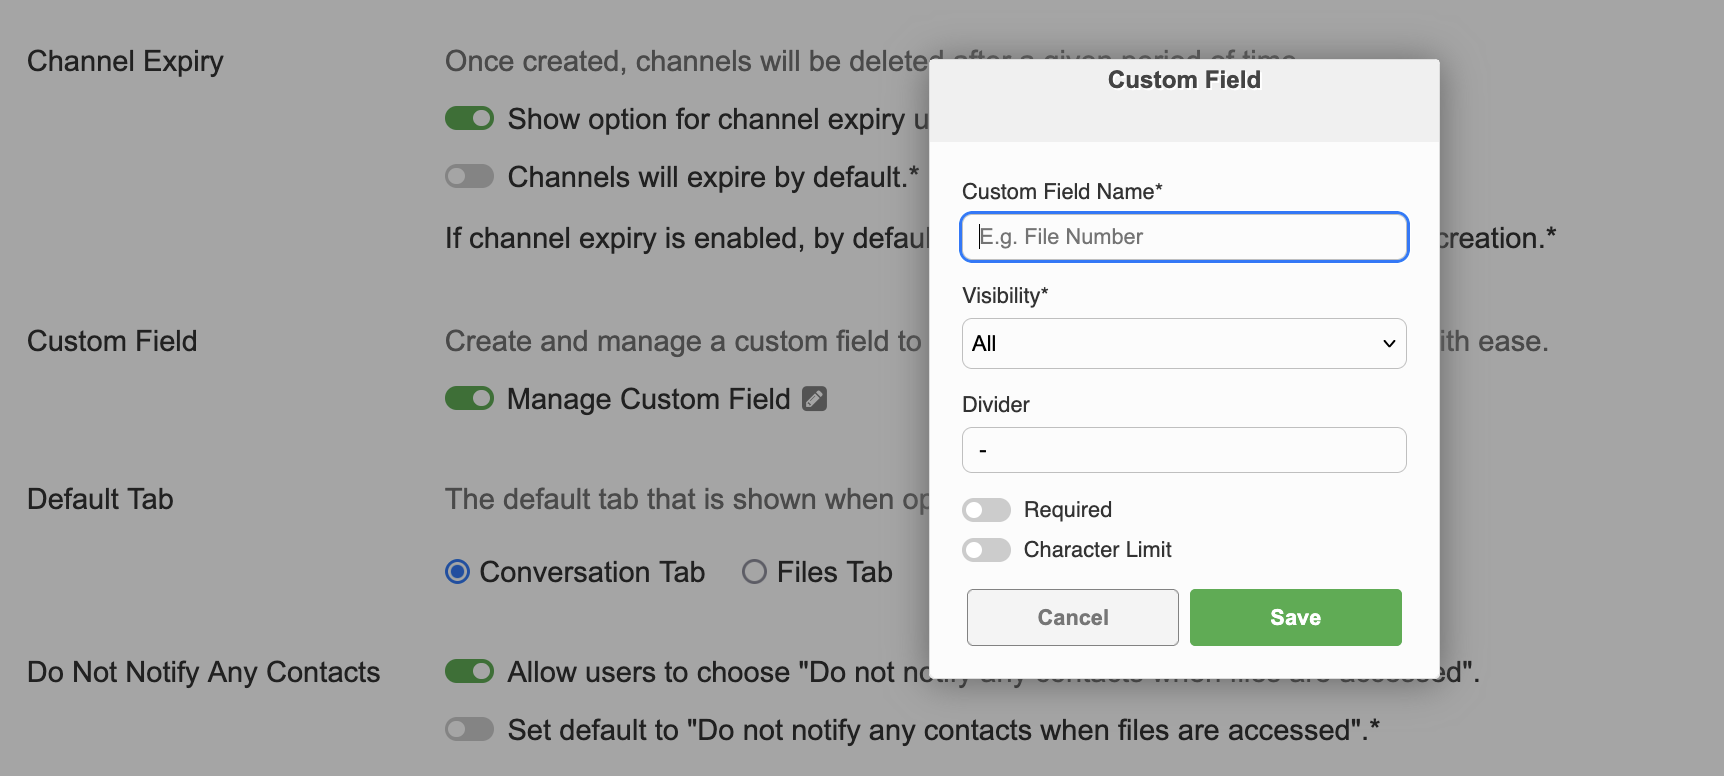
Task: Click the Do Not Notify Any Contacts label
Action: click(x=203, y=672)
